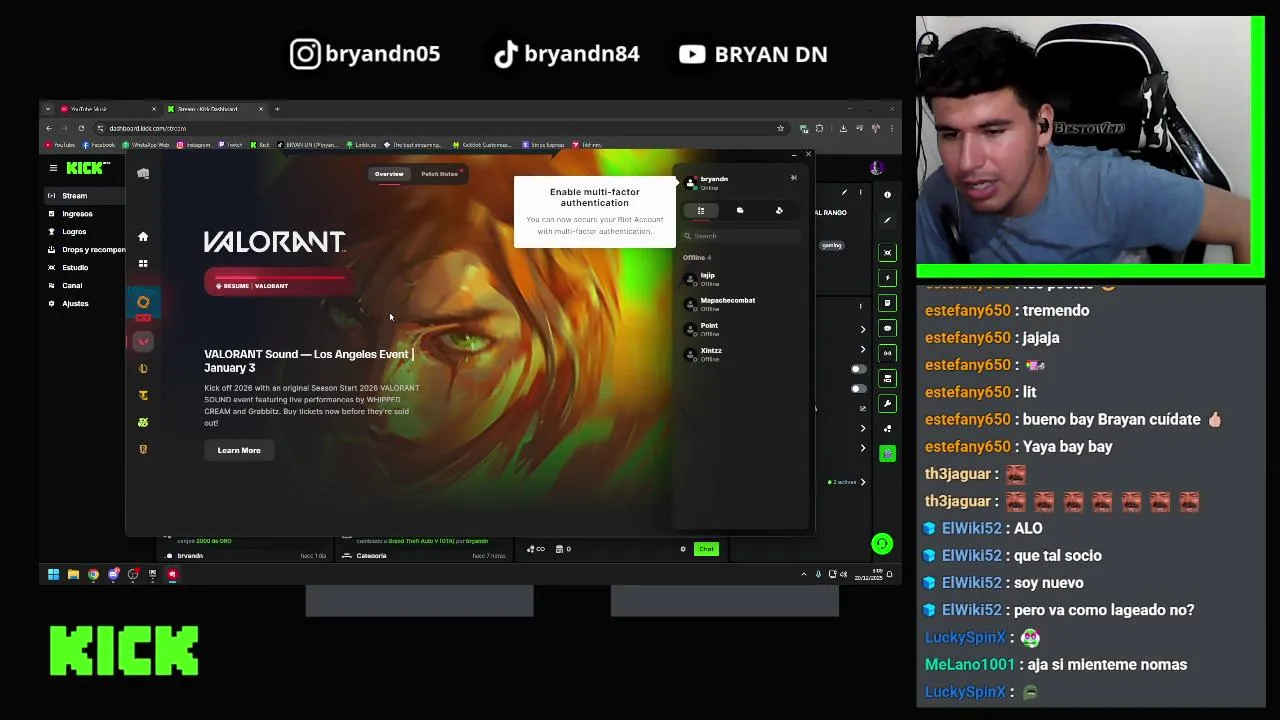1280x720 pixels.
Task: Select the Stream - Kick Dashboard browser tab
Action: coord(217,109)
